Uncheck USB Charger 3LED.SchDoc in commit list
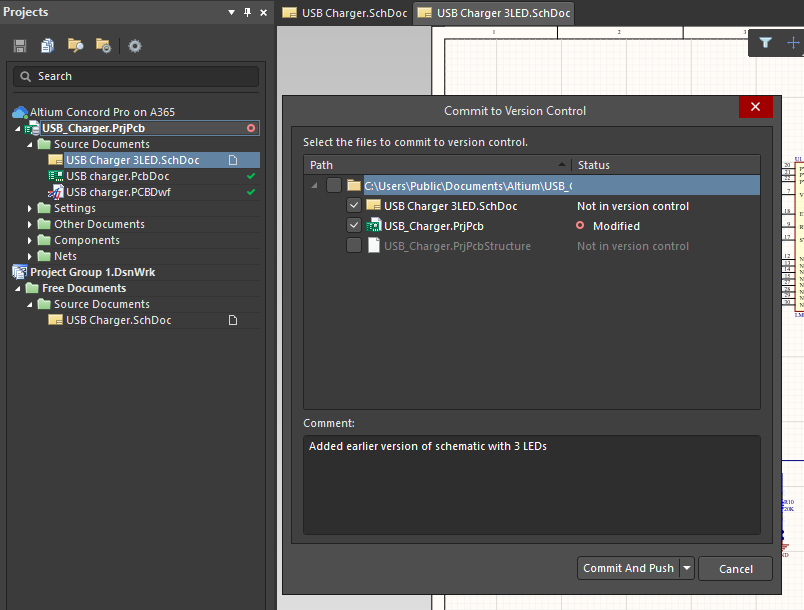 (354, 206)
